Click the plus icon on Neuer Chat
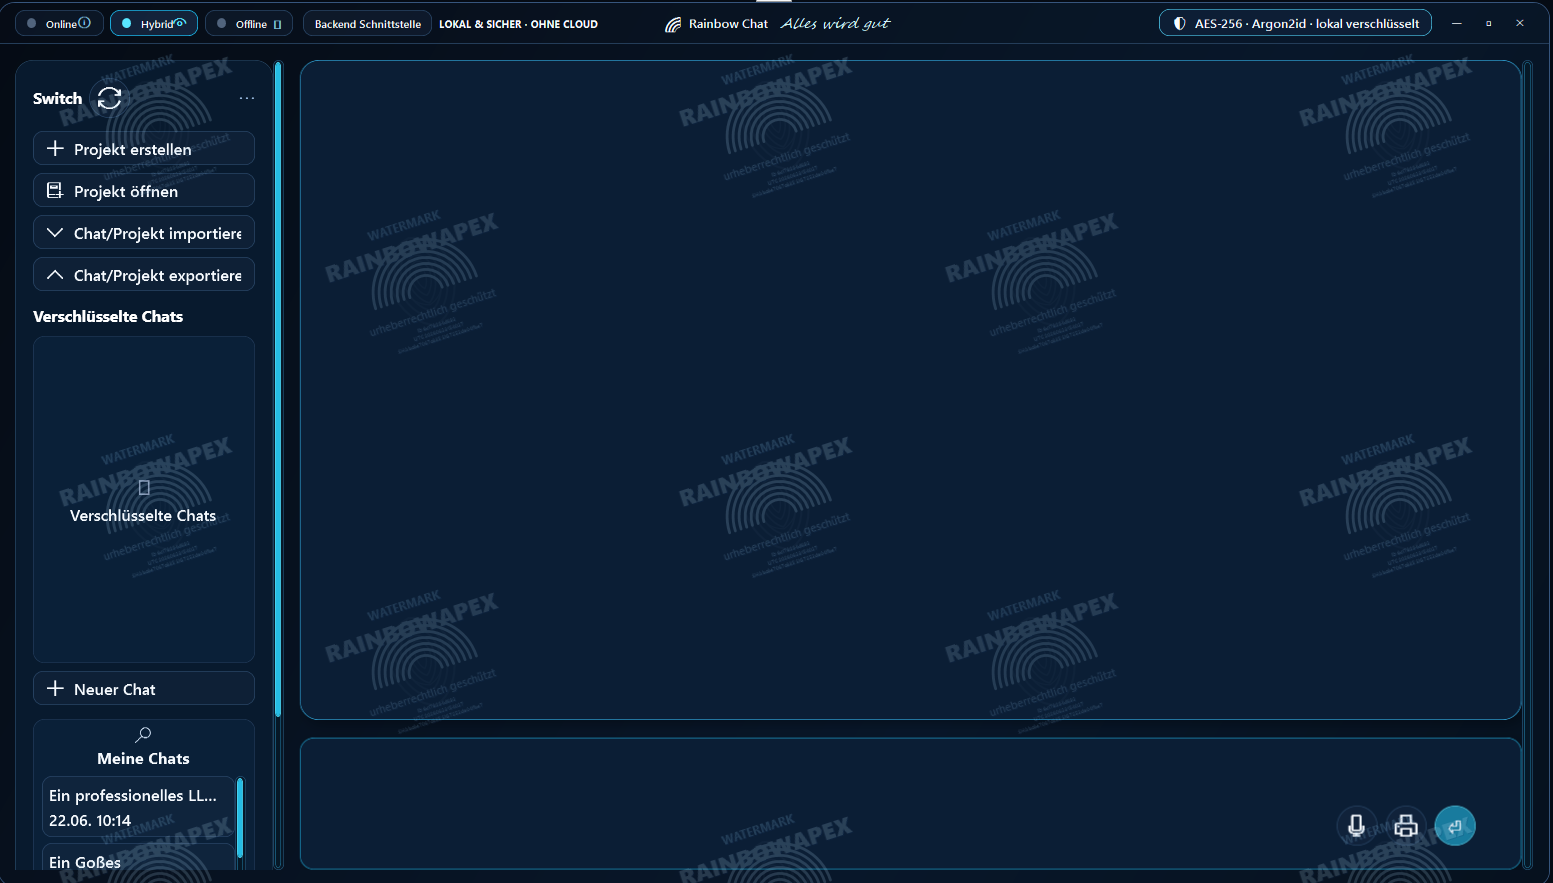This screenshot has height=883, width=1553. (55, 688)
